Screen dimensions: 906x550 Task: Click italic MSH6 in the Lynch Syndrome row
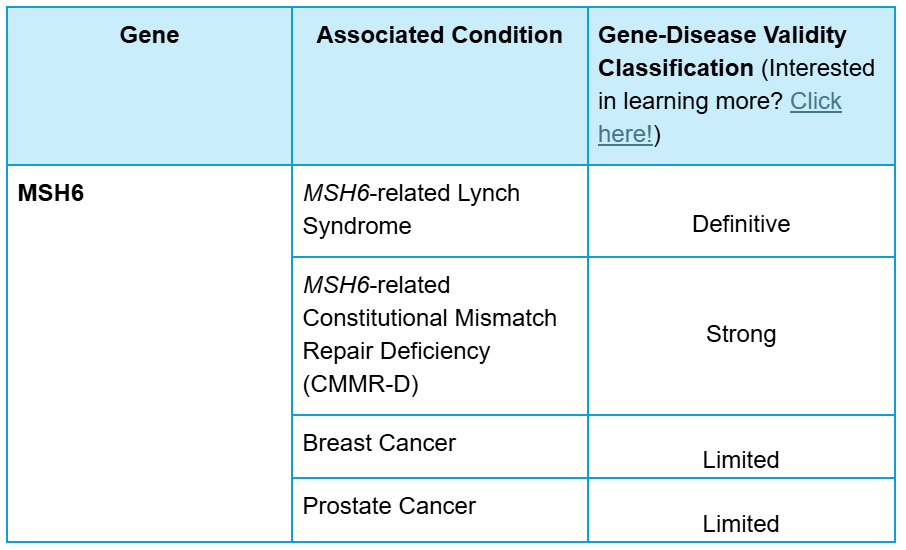[x=336, y=193]
